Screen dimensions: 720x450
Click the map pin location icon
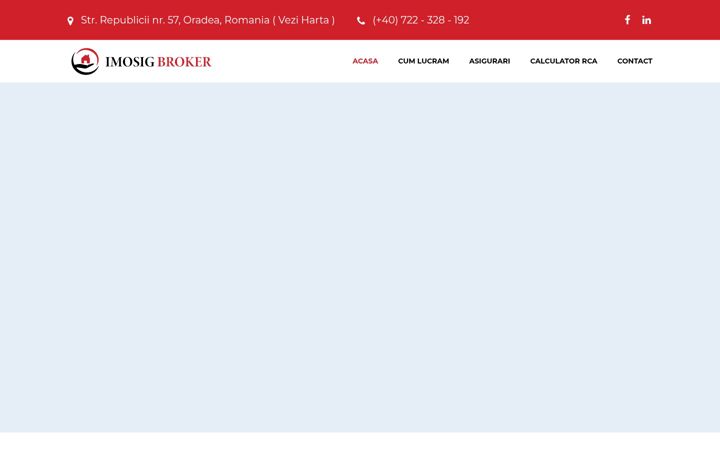coord(70,21)
